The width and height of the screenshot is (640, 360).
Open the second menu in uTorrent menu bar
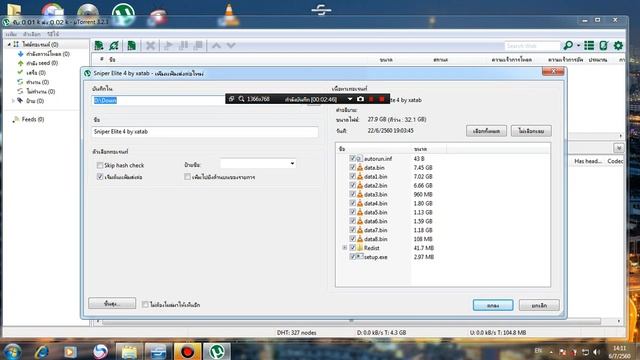click(x=31, y=34)
